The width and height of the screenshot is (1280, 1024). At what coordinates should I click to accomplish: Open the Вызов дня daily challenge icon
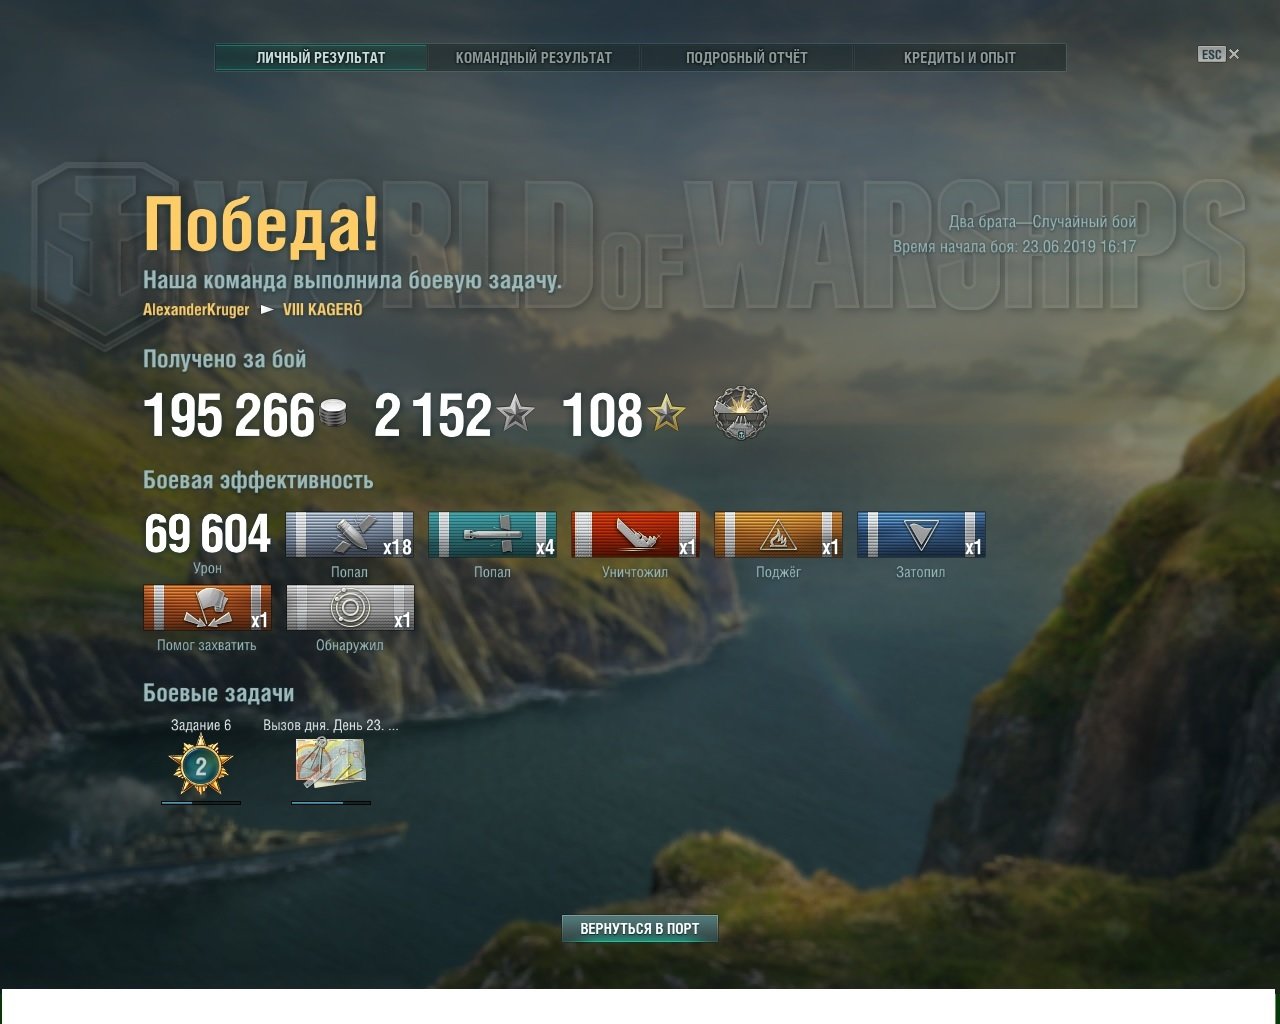pos(331,762)
